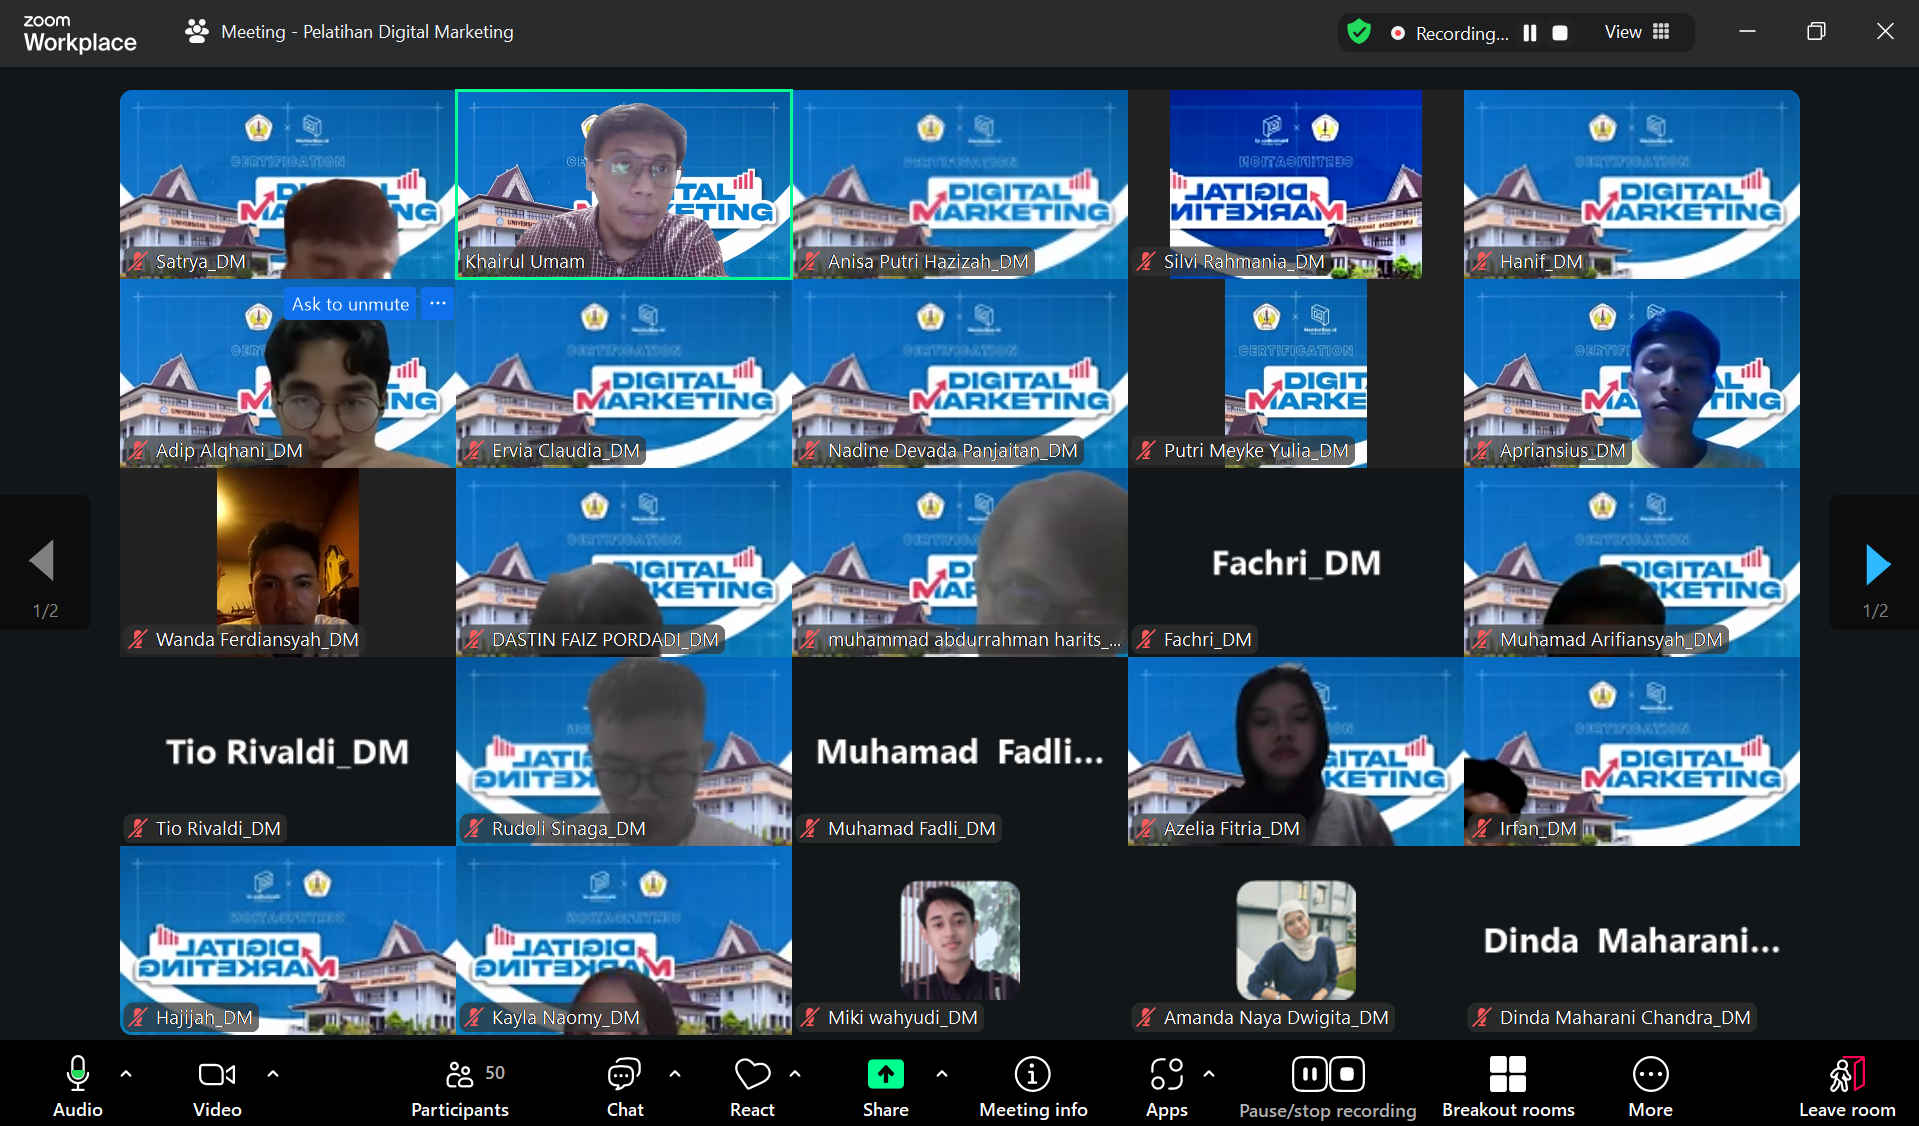The image size is (1919, 1126).
Task: Pause the recording in top bar
Action: (1530, 33)
